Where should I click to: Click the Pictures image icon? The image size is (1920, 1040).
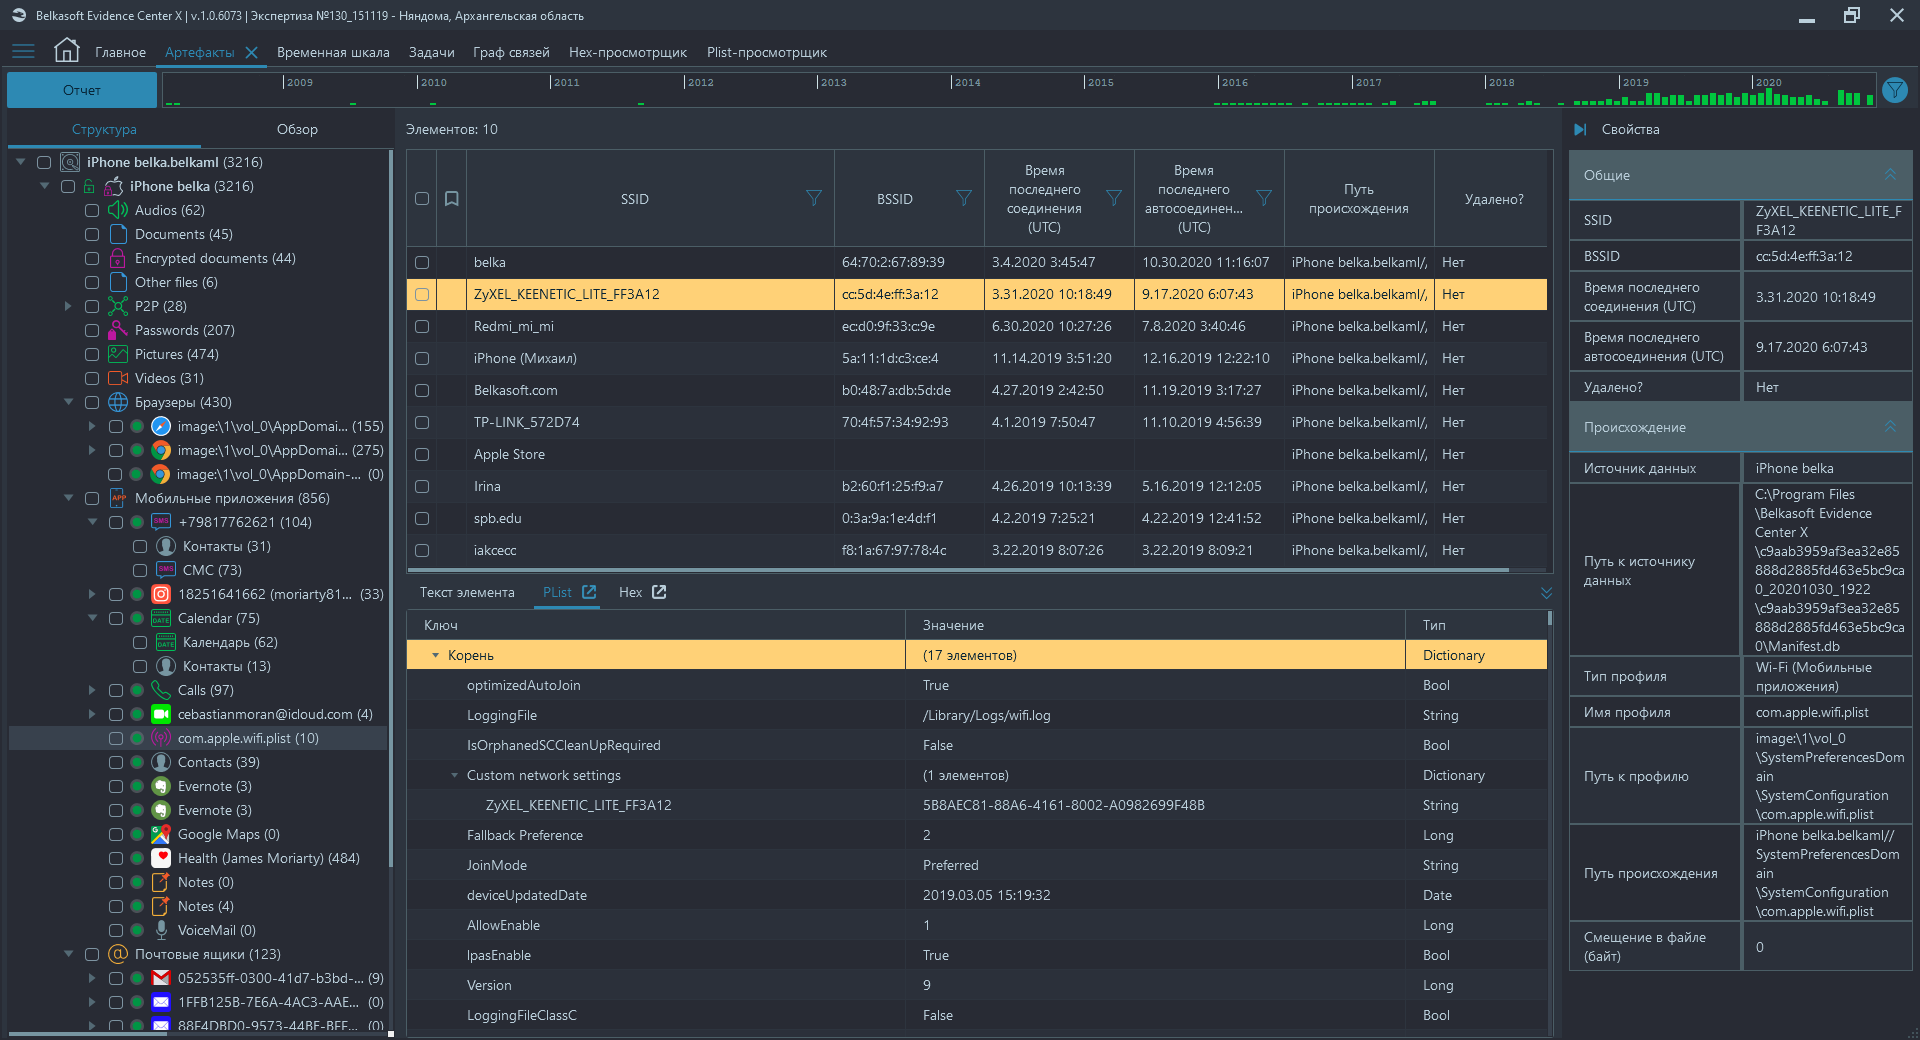(x=118, y=354)
